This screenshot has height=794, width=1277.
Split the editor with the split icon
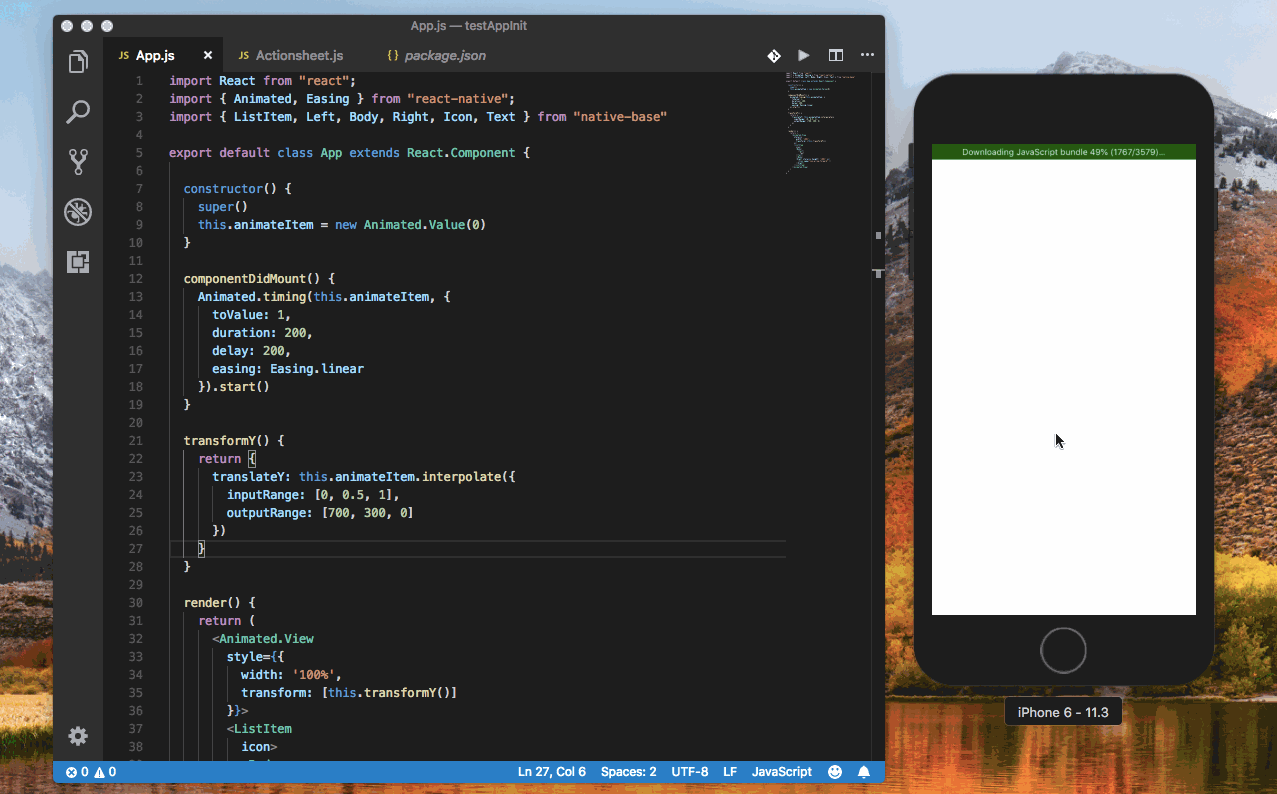pos(835,56)
